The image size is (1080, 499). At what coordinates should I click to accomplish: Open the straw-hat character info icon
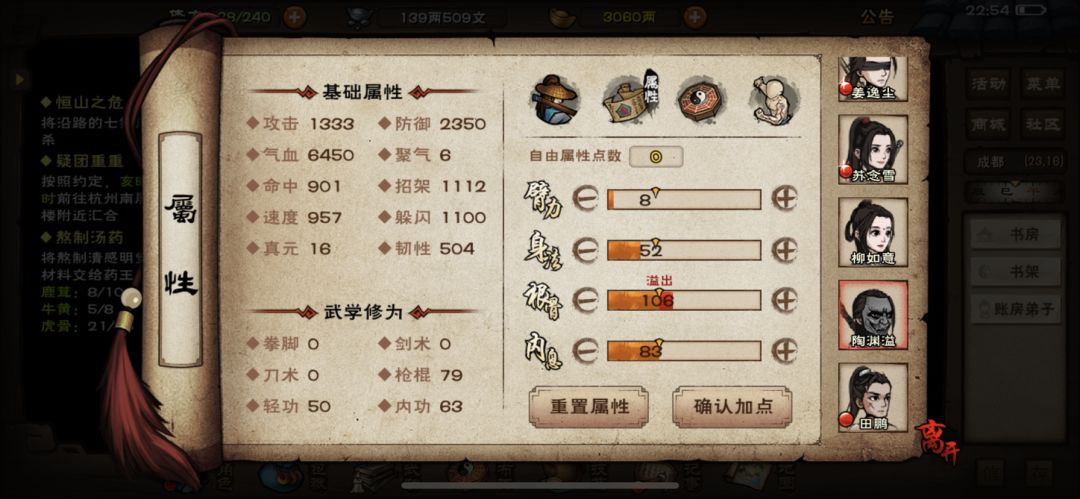tap(555, 99)
